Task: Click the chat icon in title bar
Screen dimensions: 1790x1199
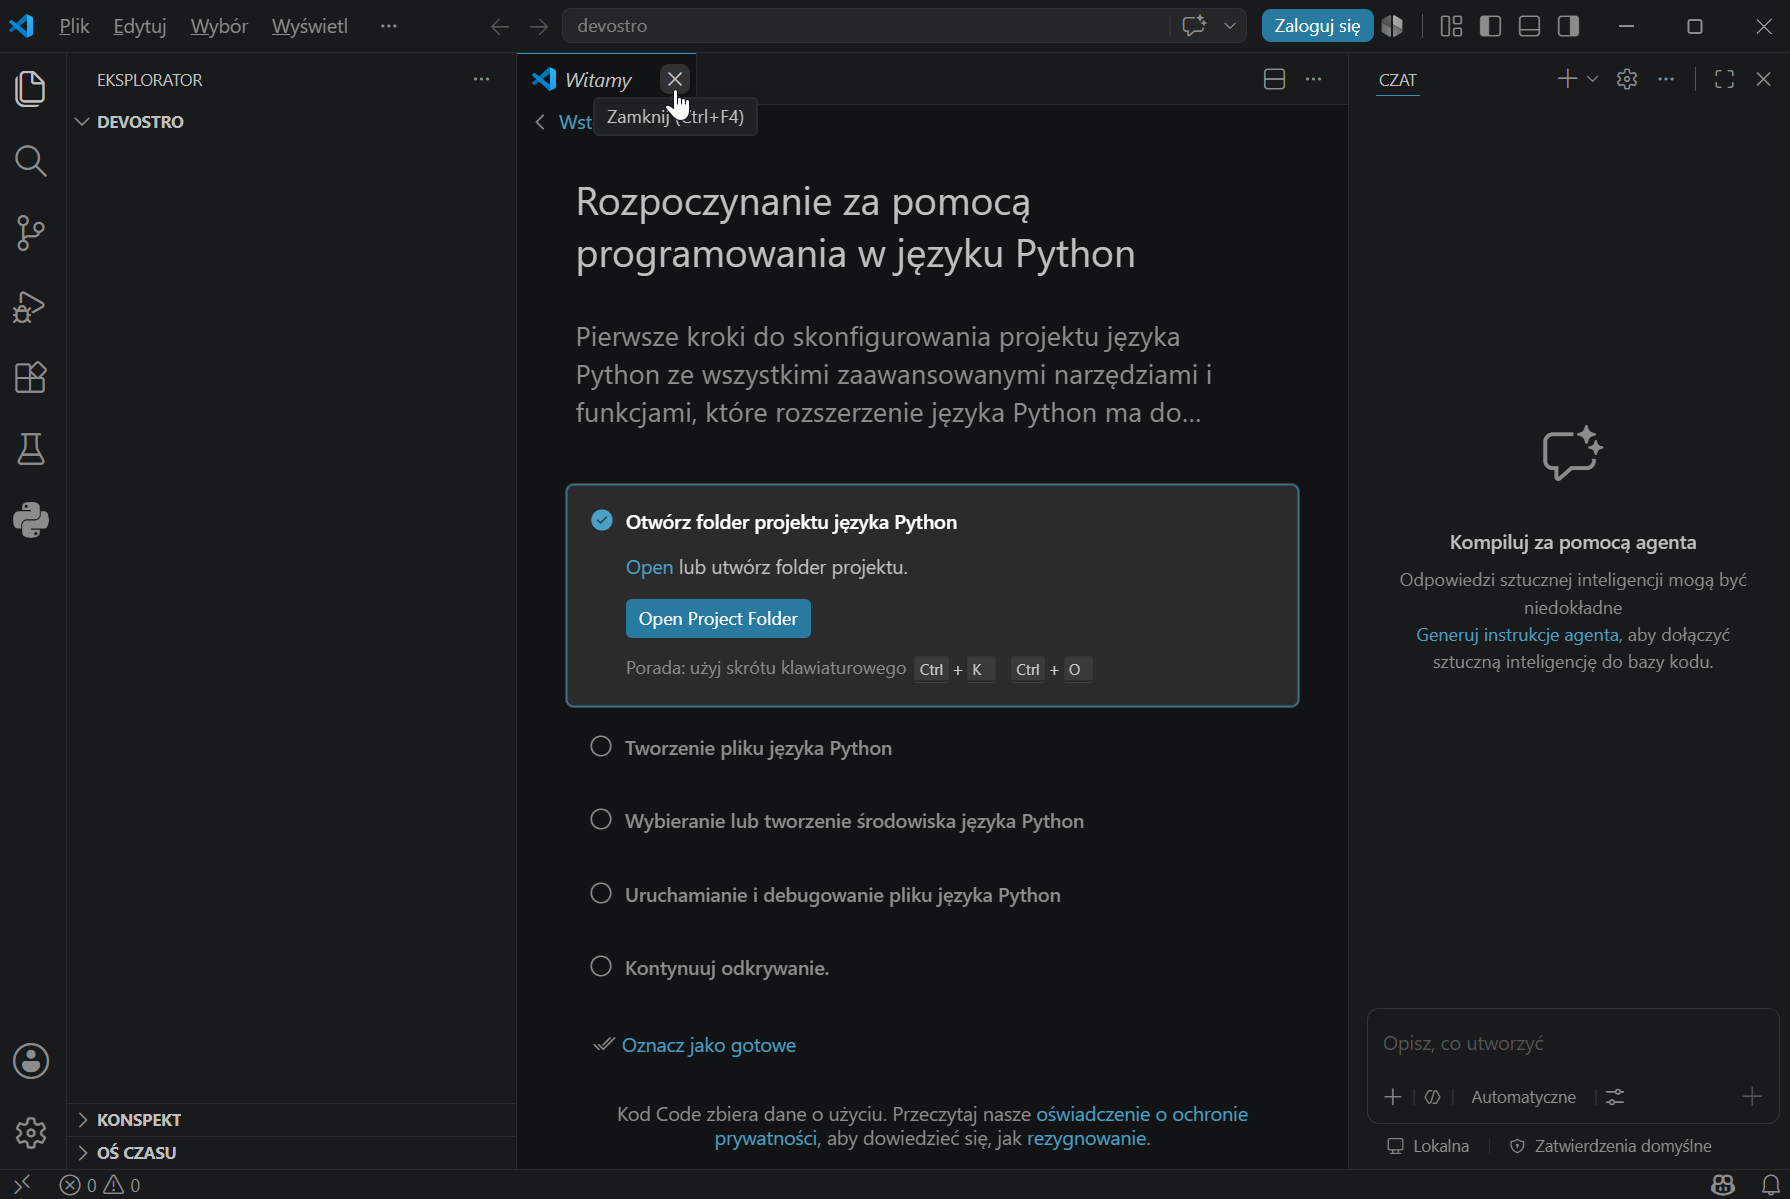Action: click(x=1194, y=26)
